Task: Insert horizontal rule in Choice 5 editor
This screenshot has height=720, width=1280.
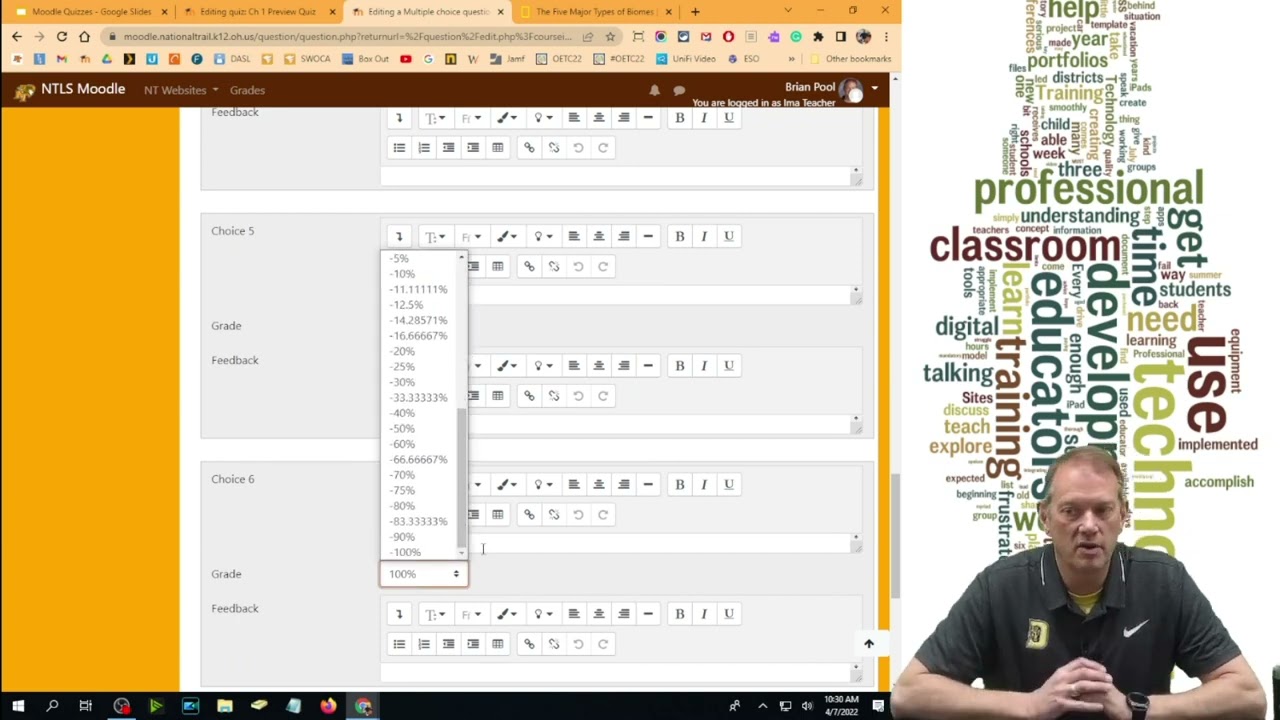Action: (648, 236)
